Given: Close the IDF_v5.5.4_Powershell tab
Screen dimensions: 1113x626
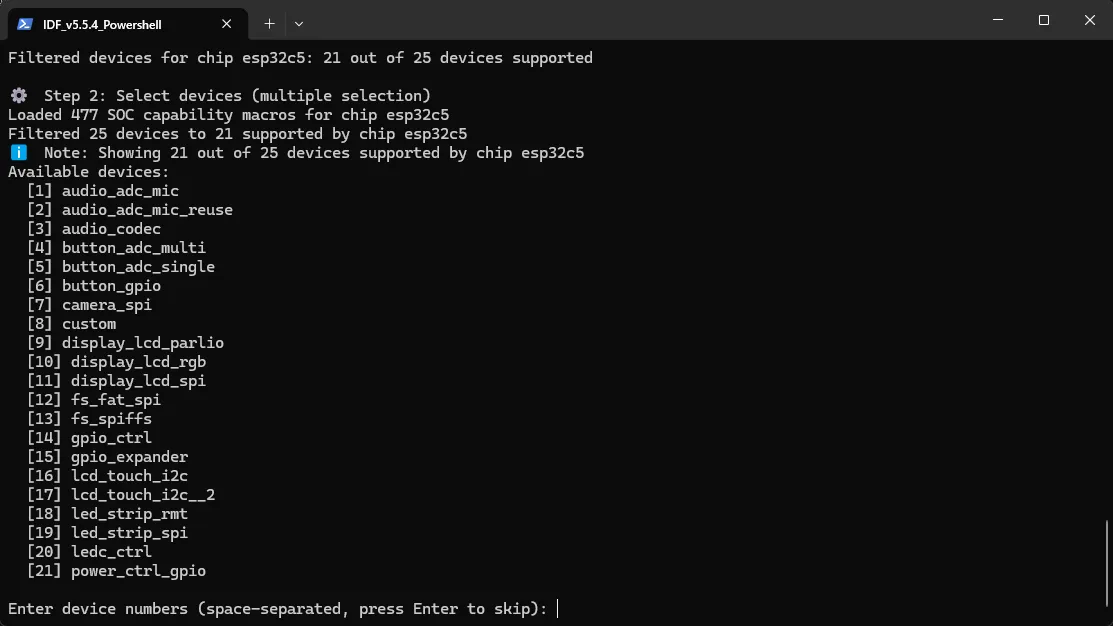Looking at the screenshot, I should click(226, 24).
